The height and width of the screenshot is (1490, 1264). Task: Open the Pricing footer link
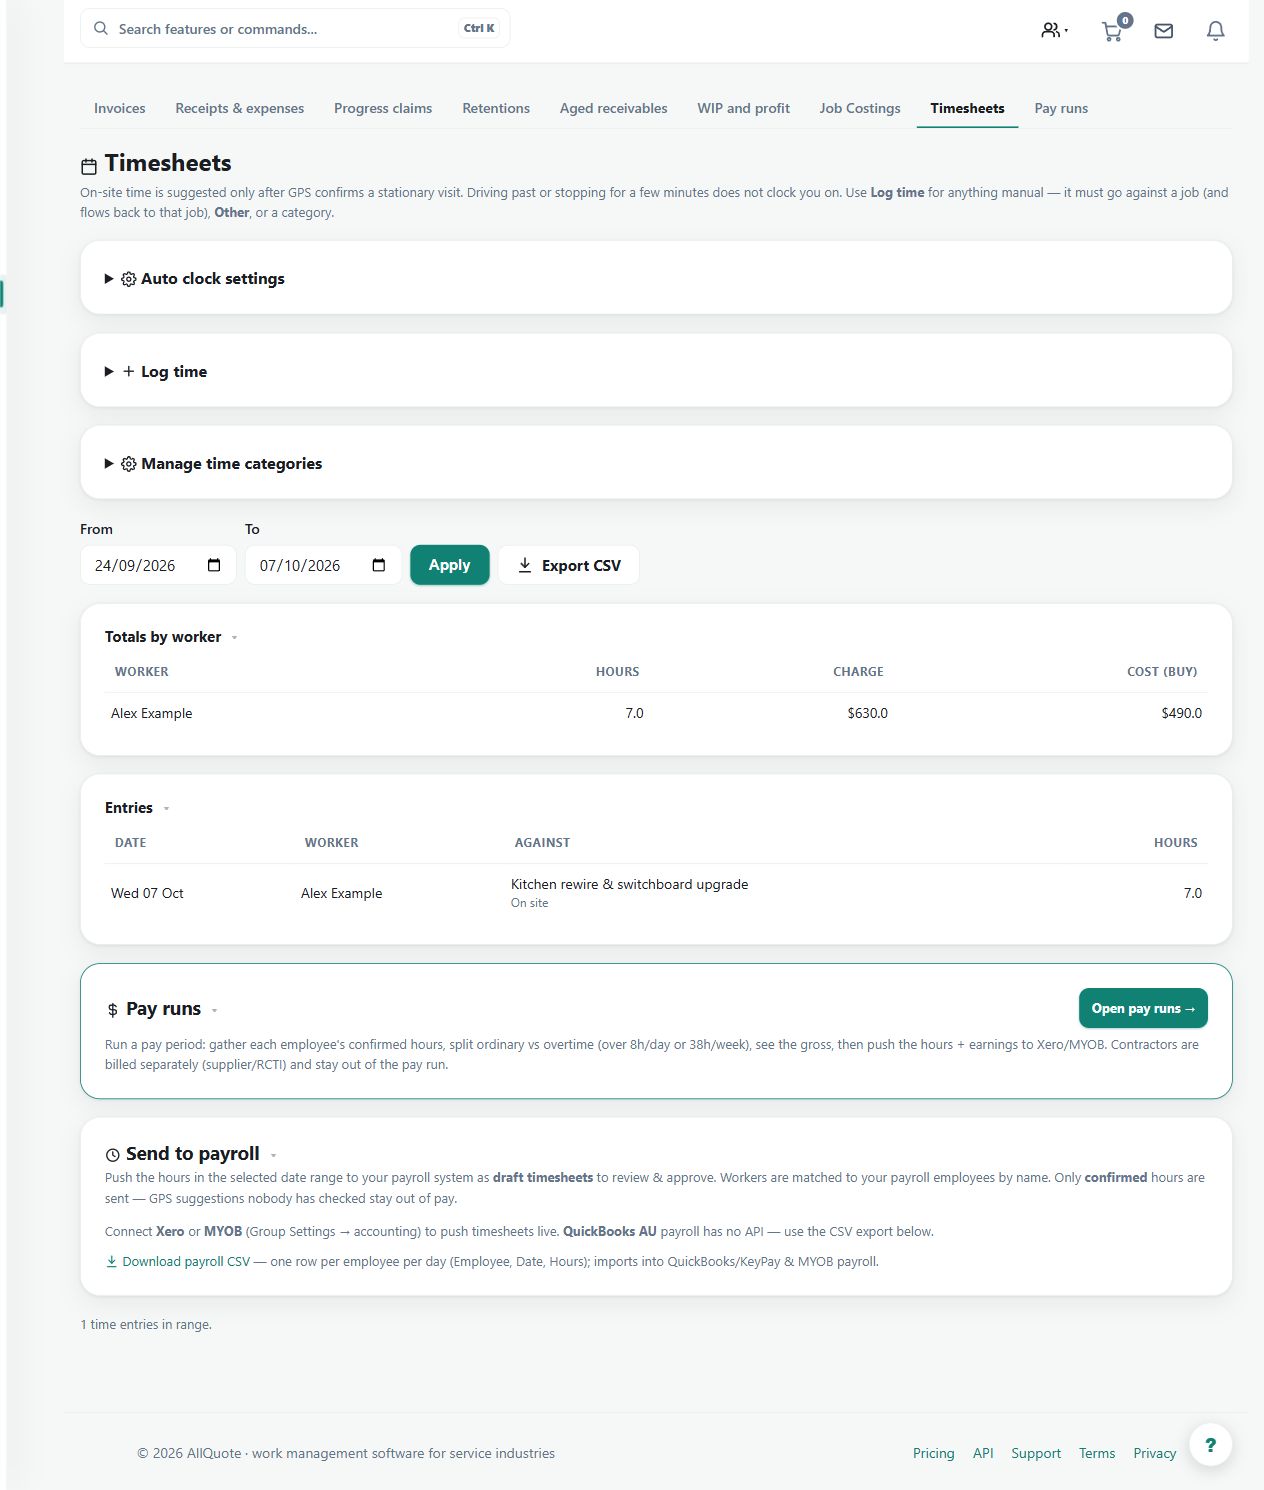(934, 1453)
